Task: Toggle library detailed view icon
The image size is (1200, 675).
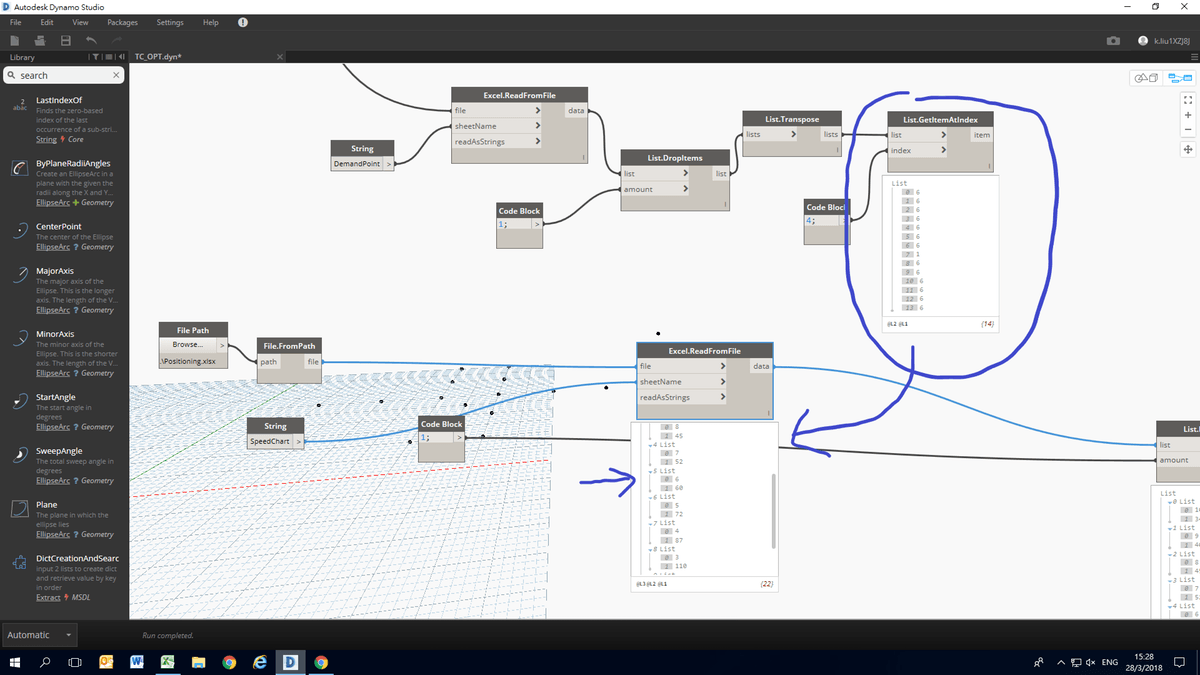Action: [x=108, y=57]
